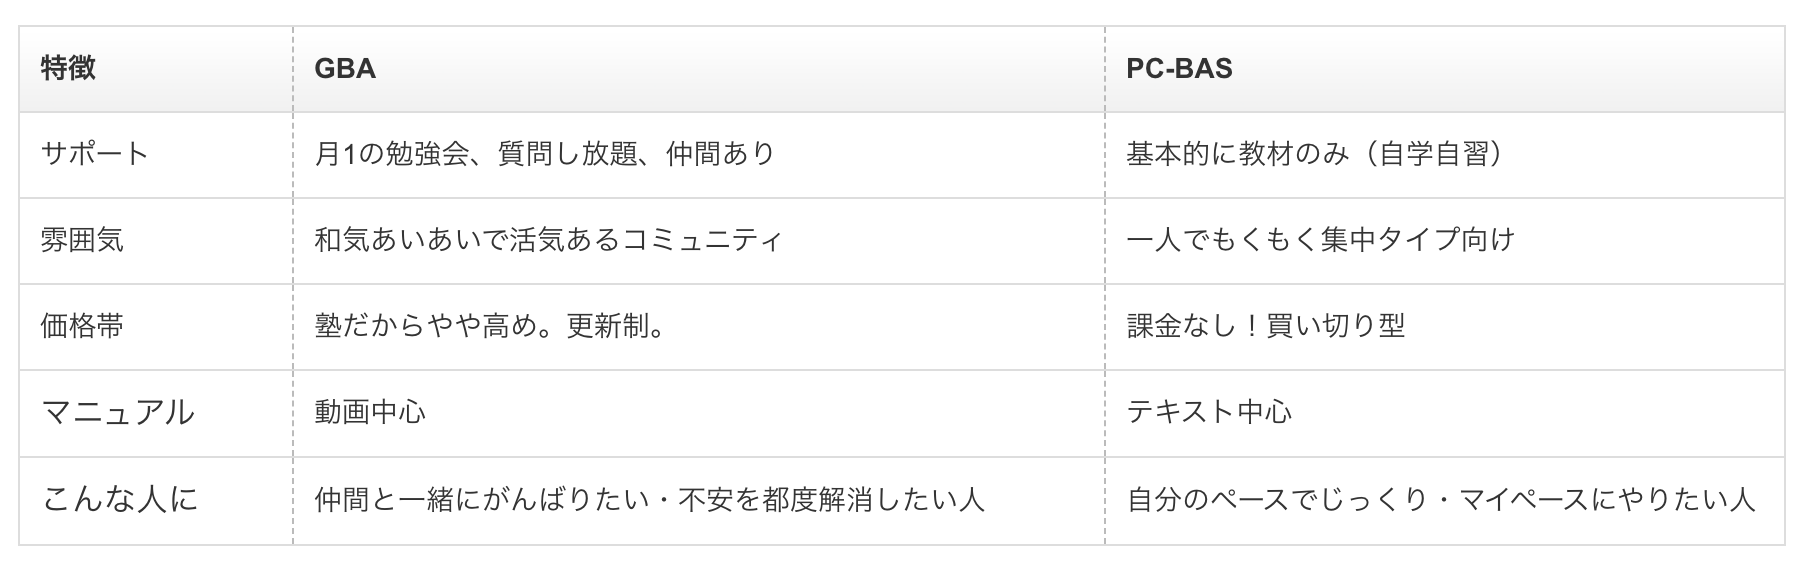
Task: Select the 月1の勉強会、質問し放題 cell
Action: click(x=544, y=154)
